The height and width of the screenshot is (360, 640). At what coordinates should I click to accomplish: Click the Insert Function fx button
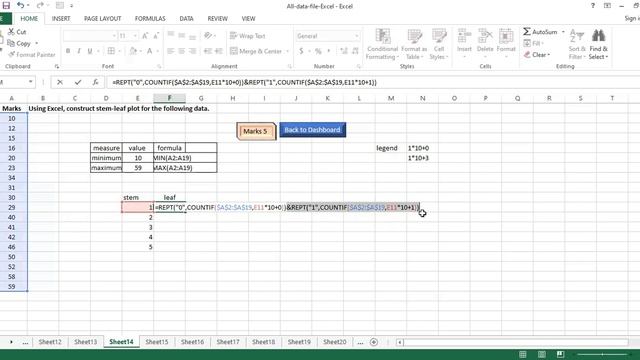pyautogui.click(x=95, y=82)
